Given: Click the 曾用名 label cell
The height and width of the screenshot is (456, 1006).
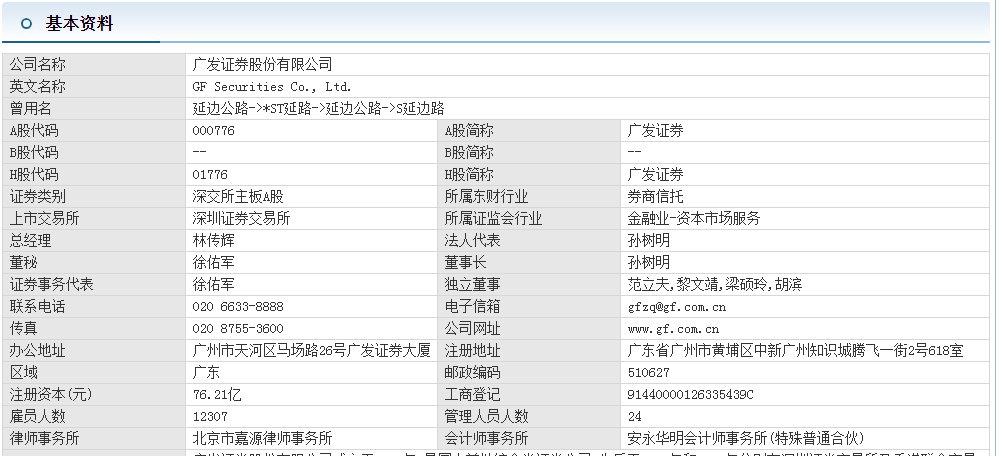Looking at the screenshot, I should pos(94,108).
